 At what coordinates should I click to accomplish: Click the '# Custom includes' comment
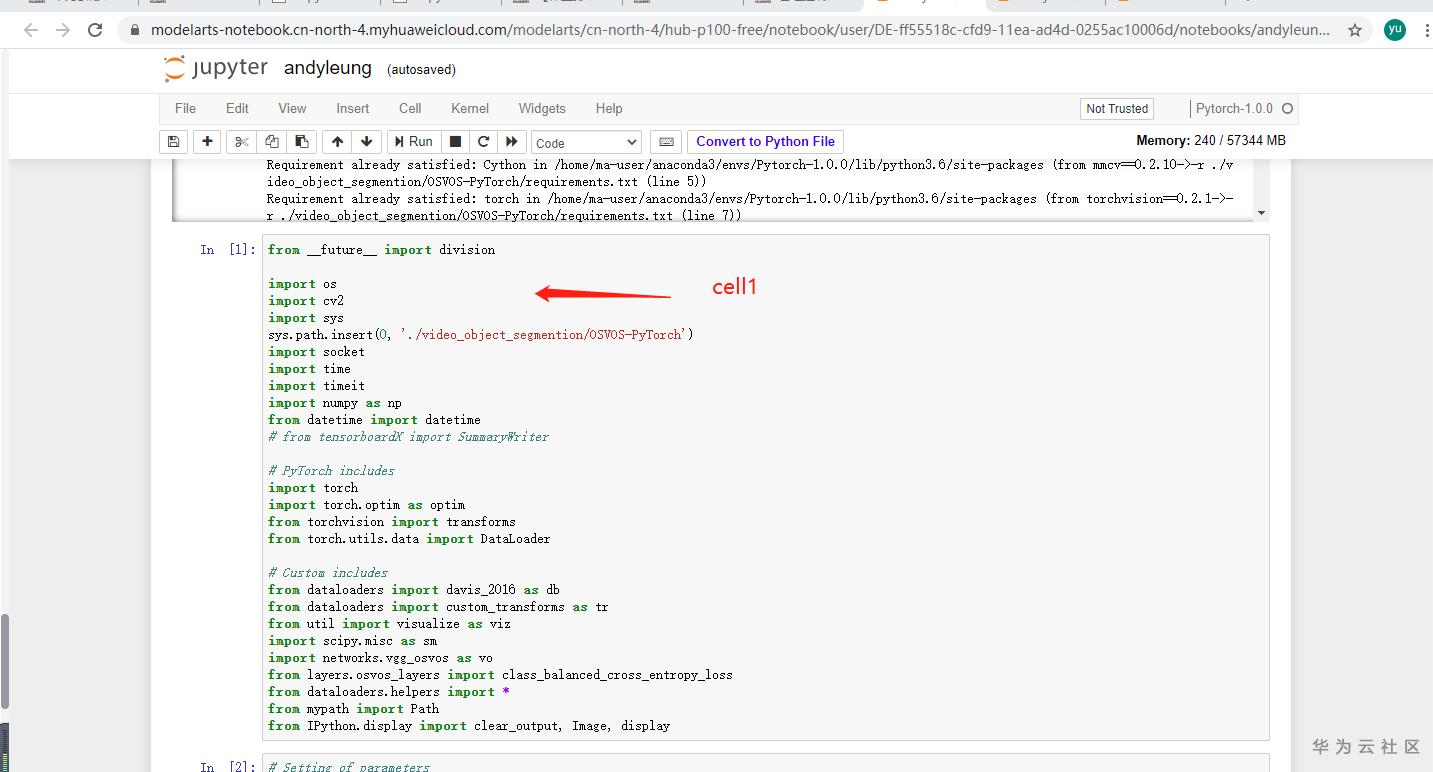pos(328,573)
